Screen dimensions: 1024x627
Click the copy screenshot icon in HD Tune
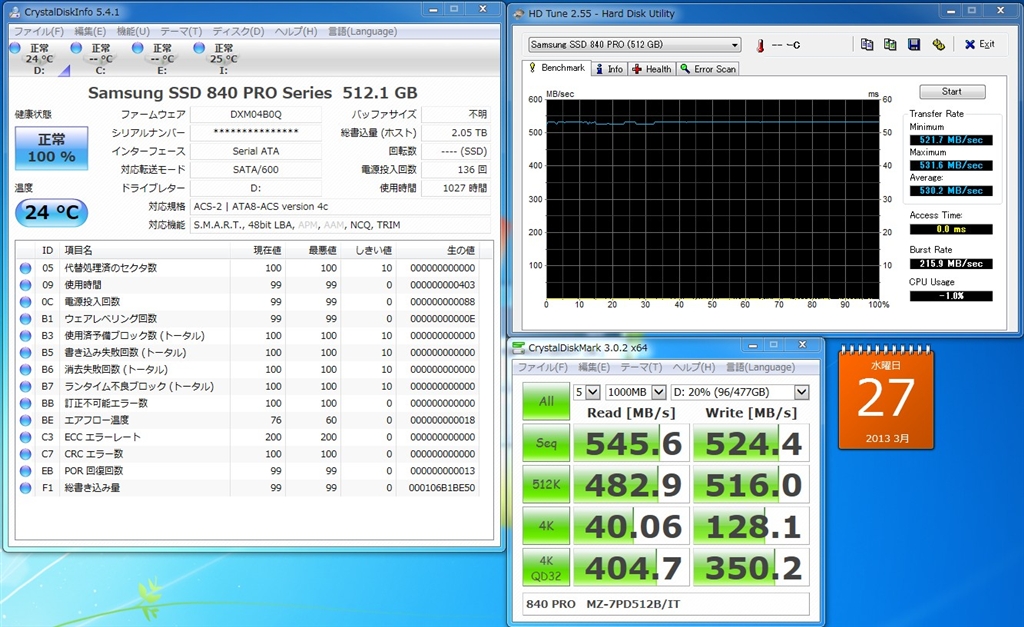tap(890, 44)
